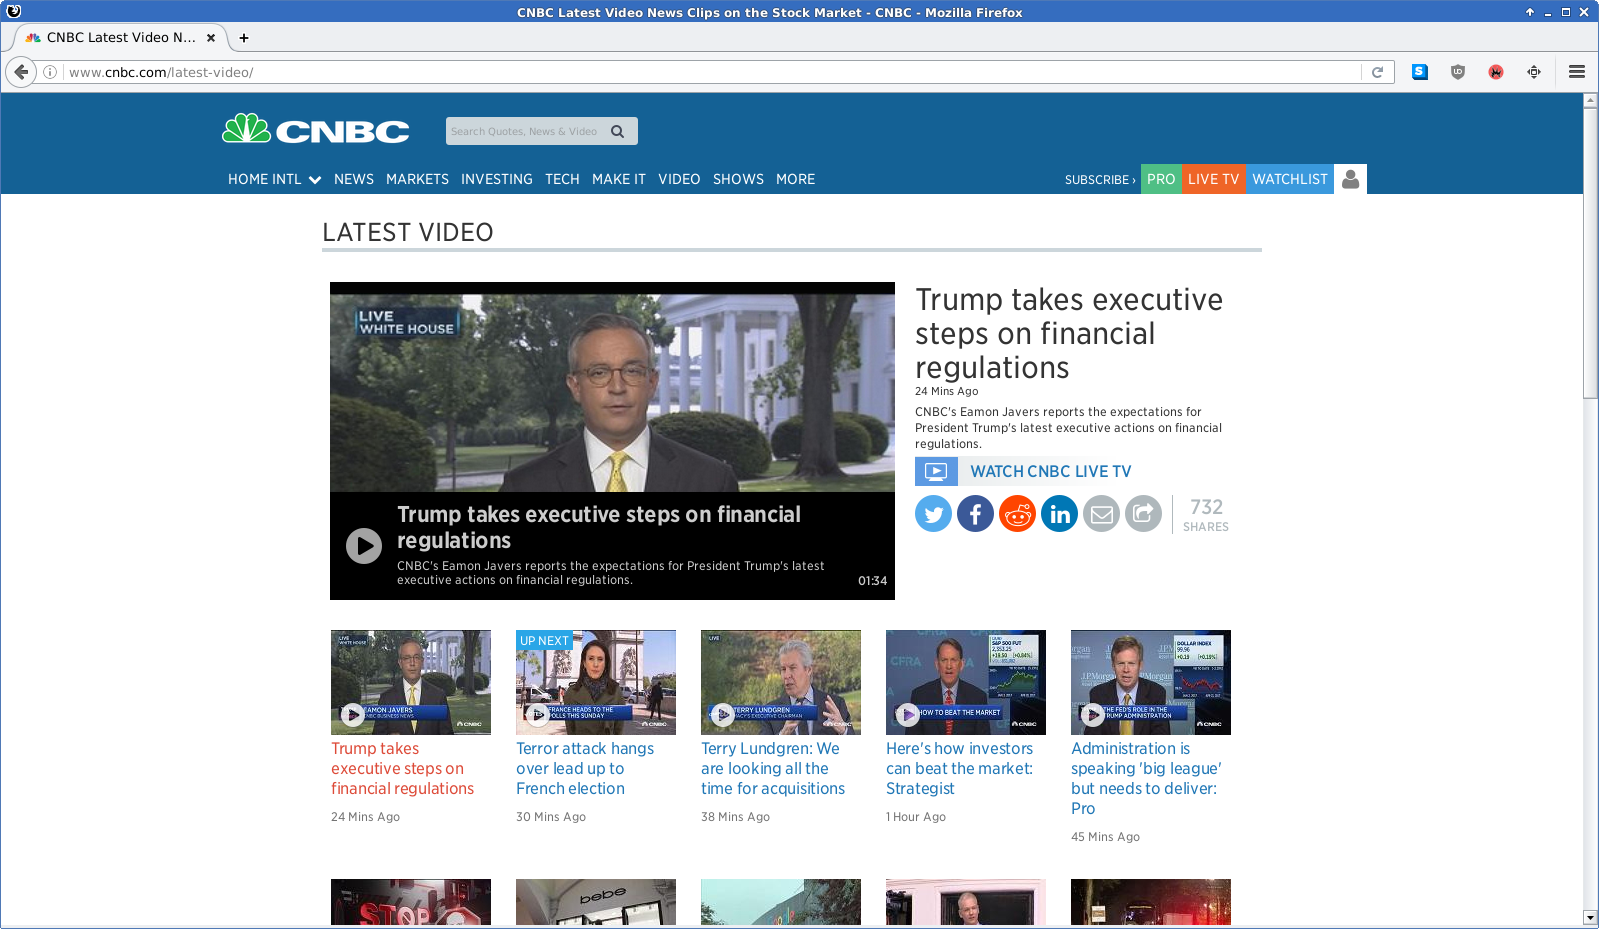Click the Search Quotes, News & Video field
This screenshot has height=929, width=1599.
click(525, 131)
